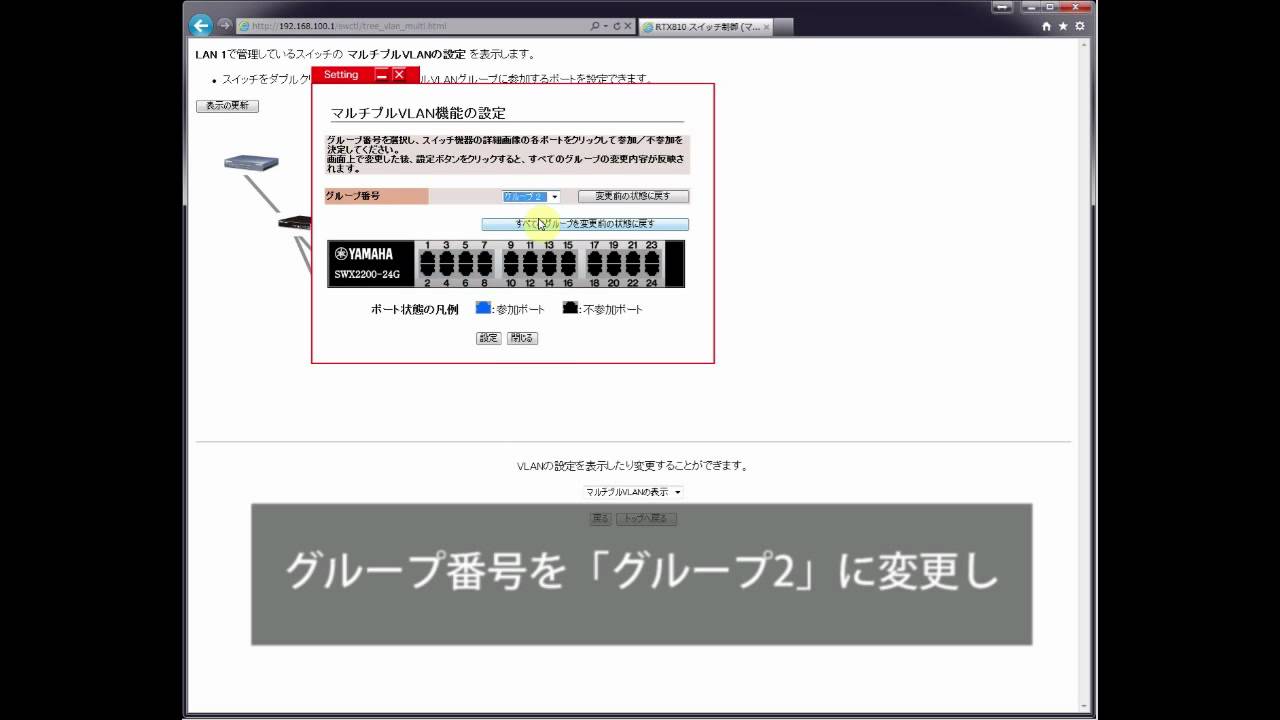Open the browser Tools gear icon
1280x720 pixels.
pyautogui.click(x=1079, y=26)
